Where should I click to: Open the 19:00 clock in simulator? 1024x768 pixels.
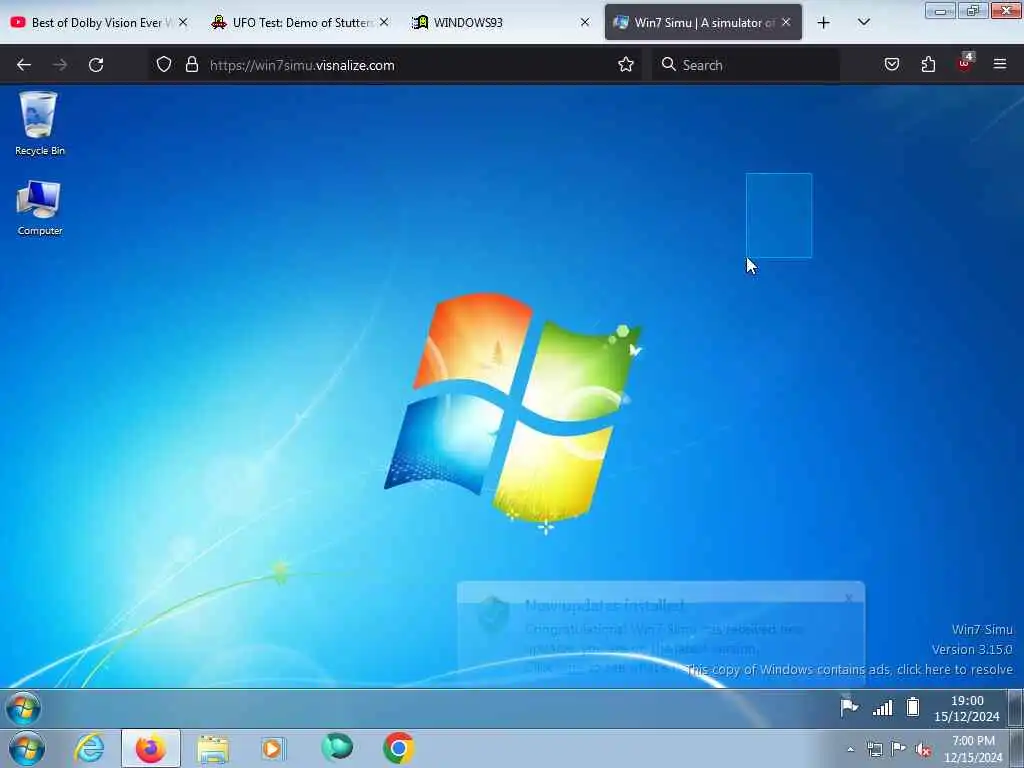(x=967, y=709)
